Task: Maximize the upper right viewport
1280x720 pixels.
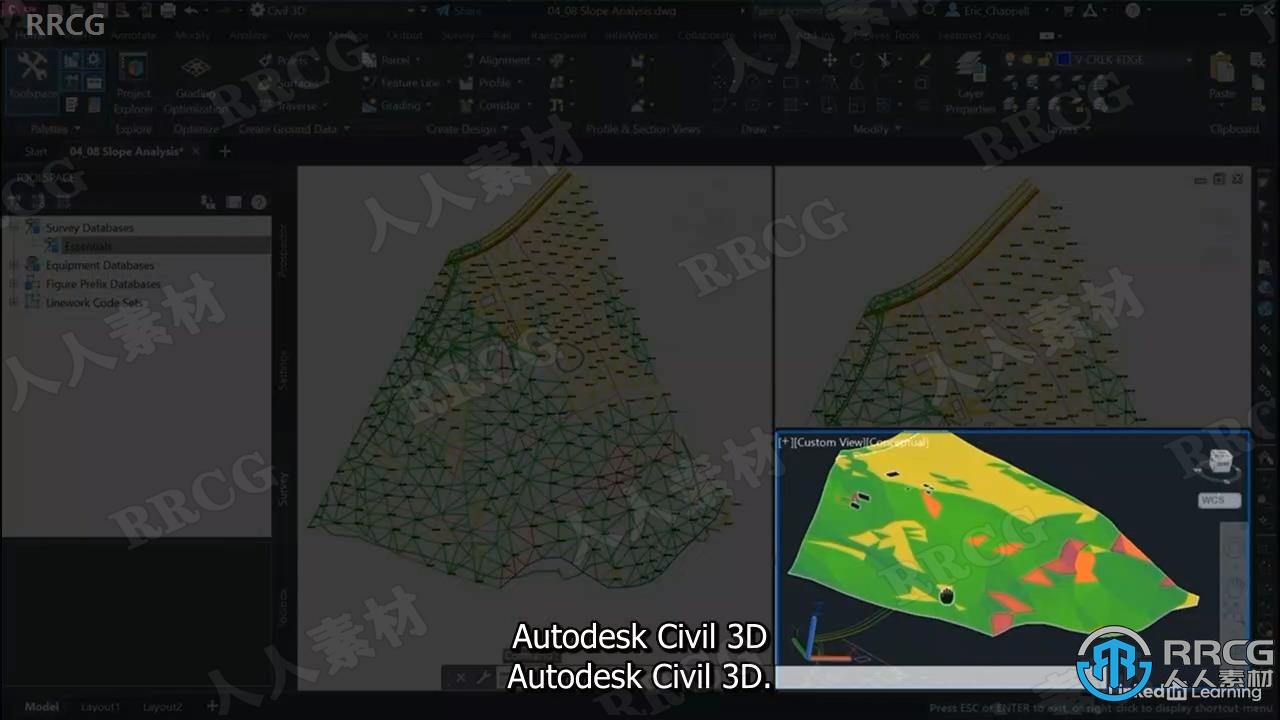Action: click(x=1220, y=179)
